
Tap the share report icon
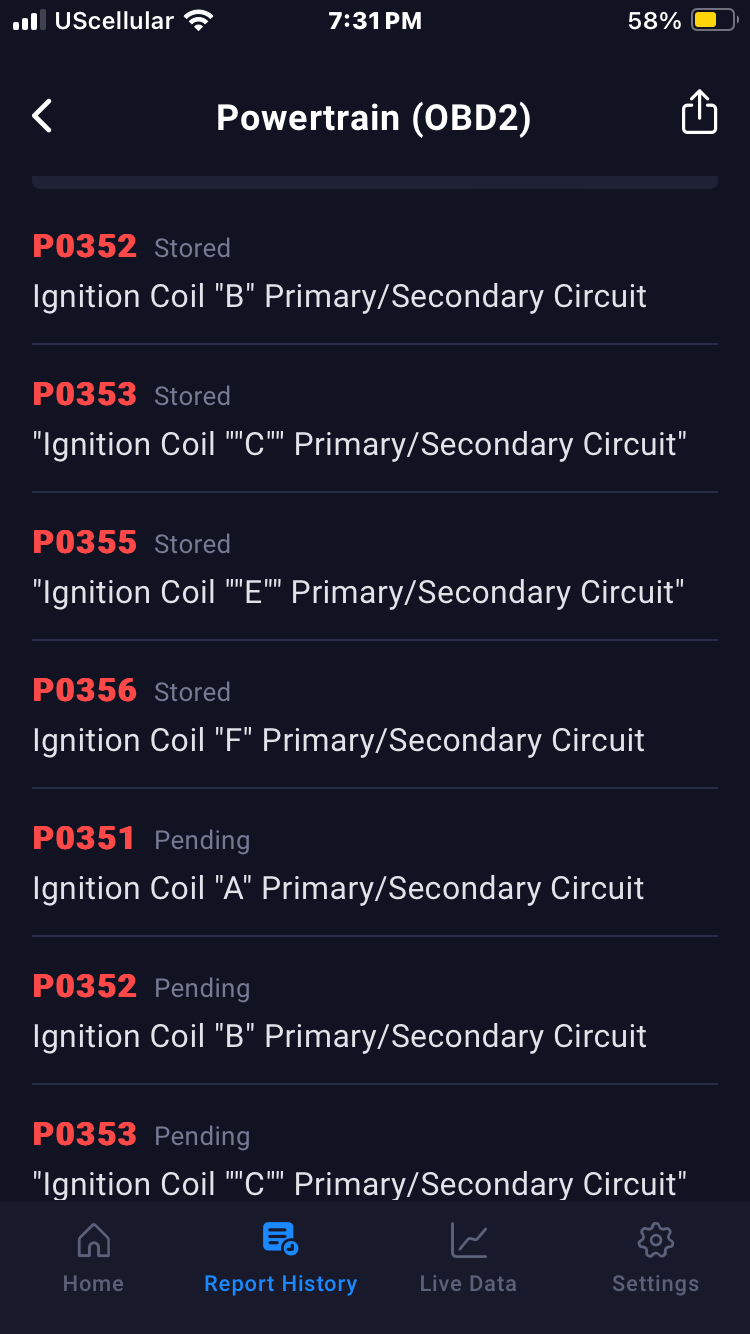click(699, 112)
